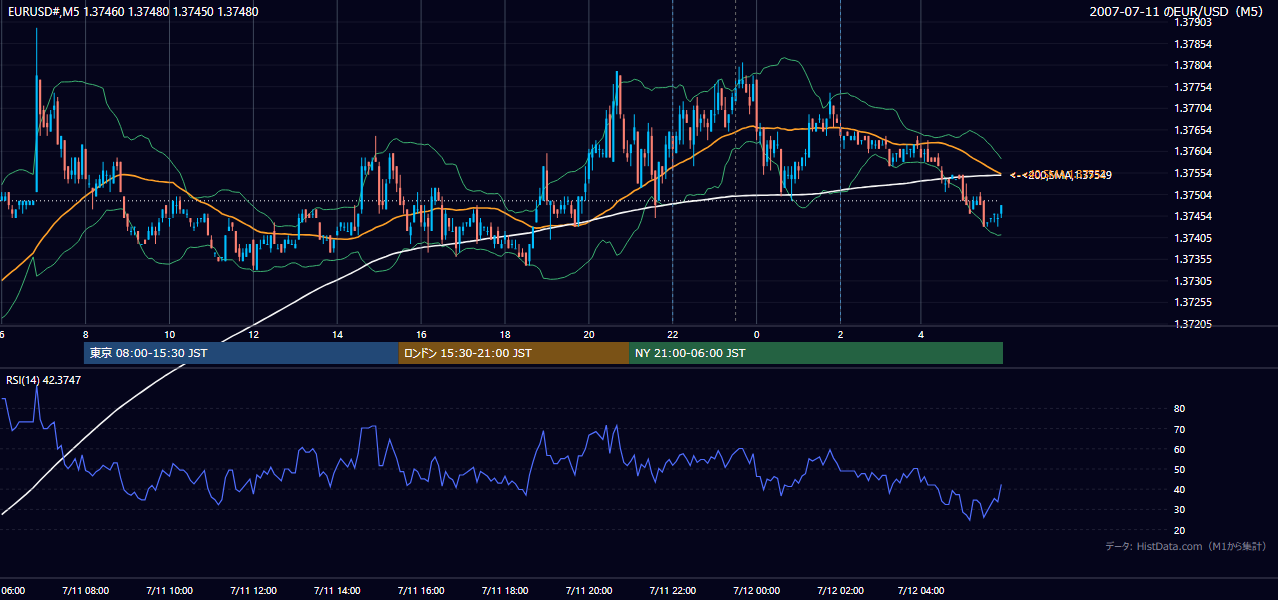The image size is (1278, 600).
Task: Click hour label 18 under the price chart
Action: click(x=506, y=334)
